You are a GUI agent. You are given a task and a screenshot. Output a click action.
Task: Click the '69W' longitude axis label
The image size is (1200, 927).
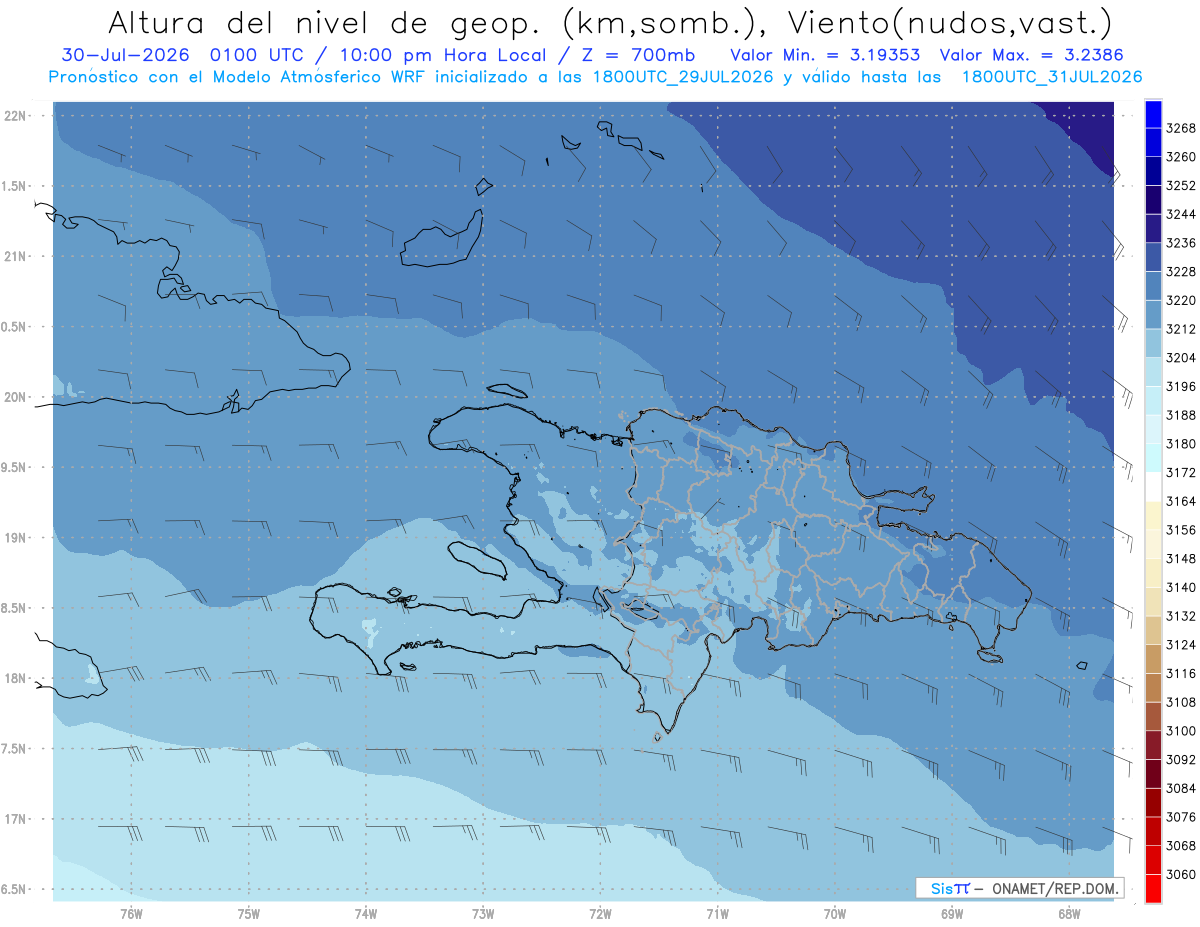pos(951,913)
